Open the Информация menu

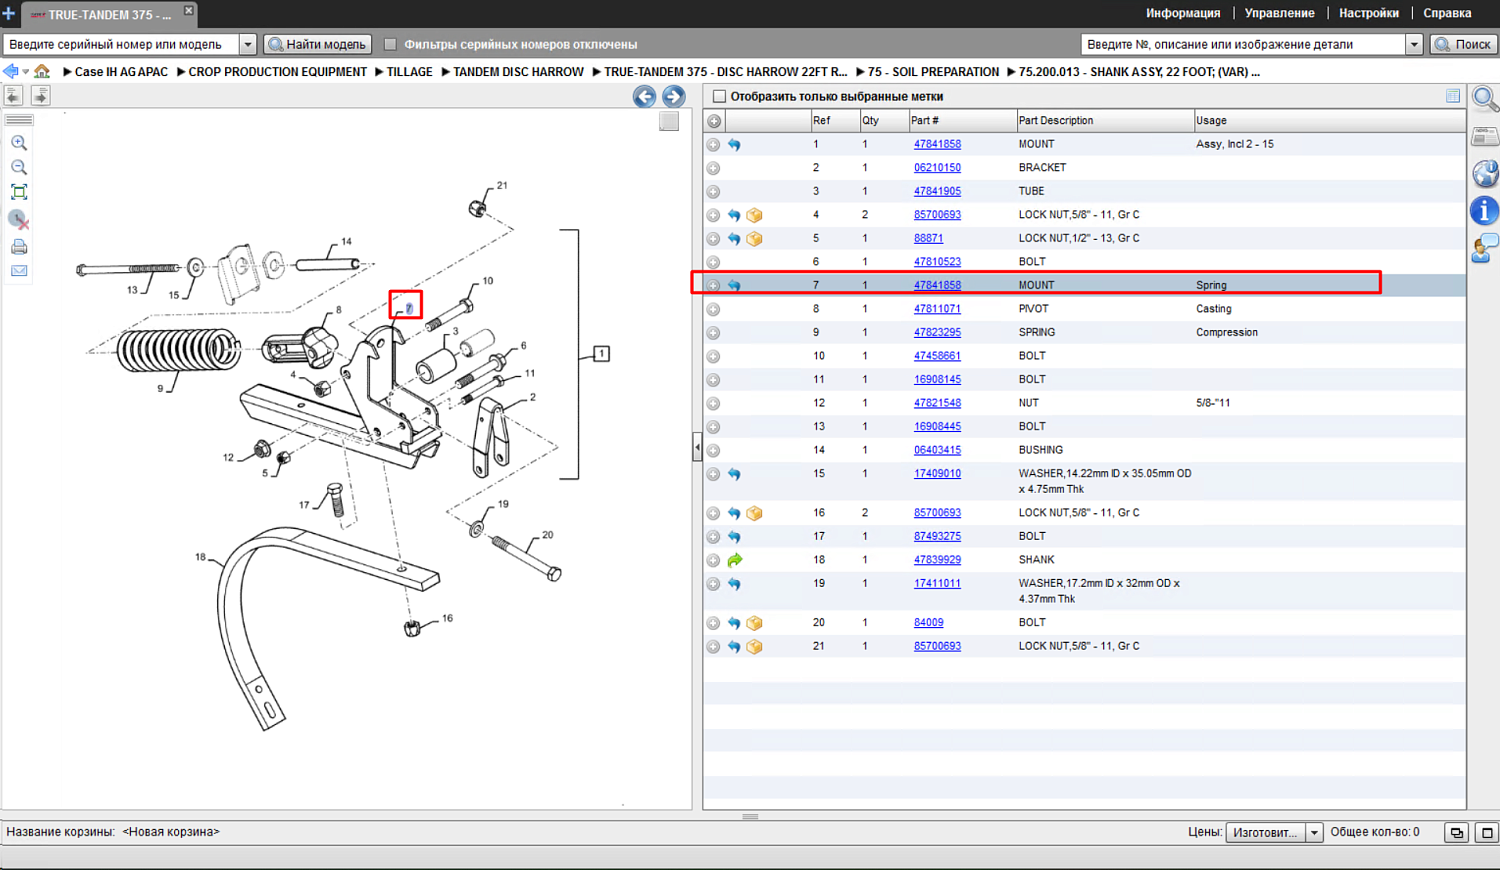coord(1183,13)
